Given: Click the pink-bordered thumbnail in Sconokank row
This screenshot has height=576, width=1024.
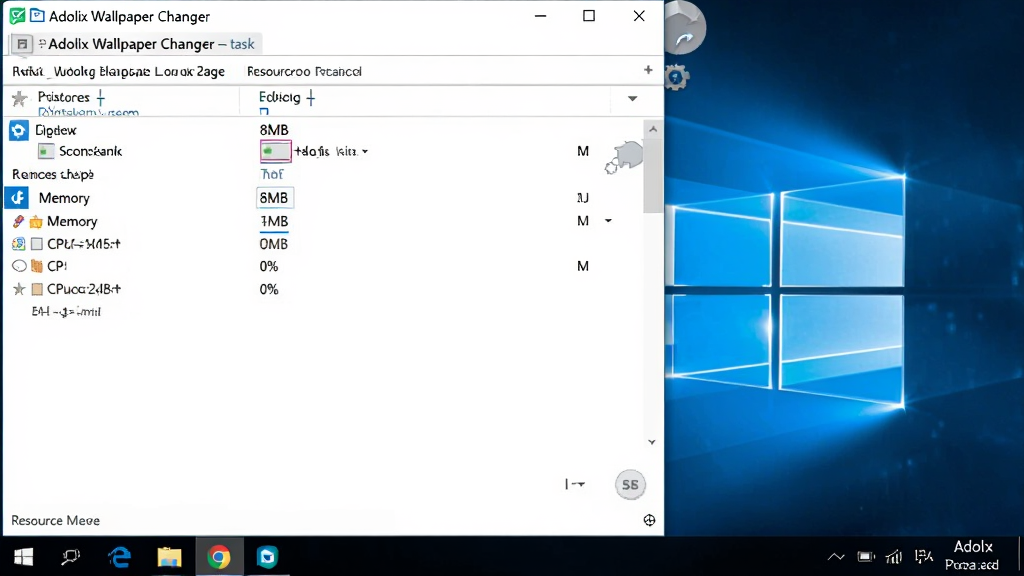Looking at the screenshot, I should 276,152.
